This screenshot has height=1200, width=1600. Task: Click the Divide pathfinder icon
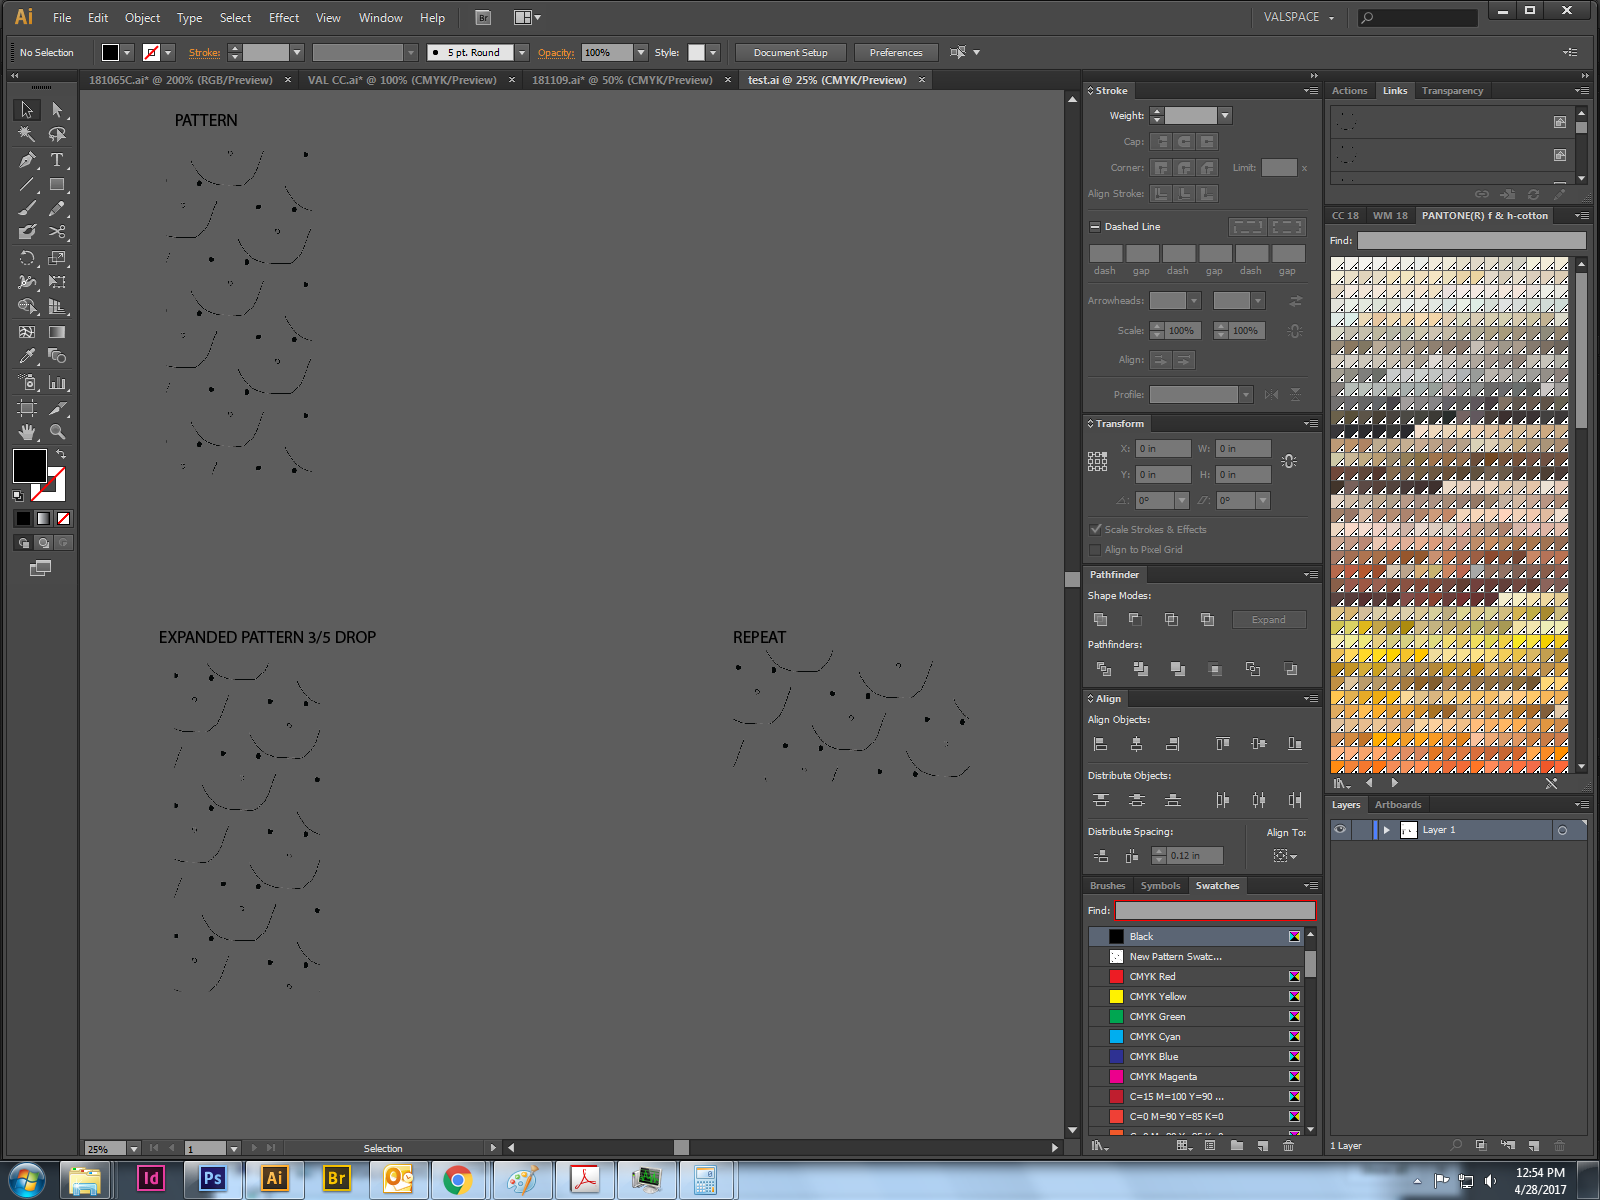tap(1103, 669)
